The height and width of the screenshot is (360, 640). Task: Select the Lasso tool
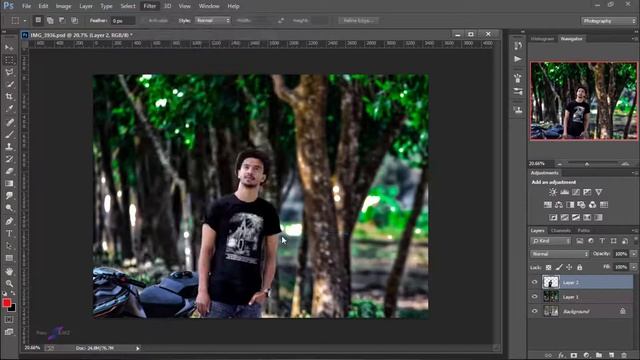tap(9, 72)
